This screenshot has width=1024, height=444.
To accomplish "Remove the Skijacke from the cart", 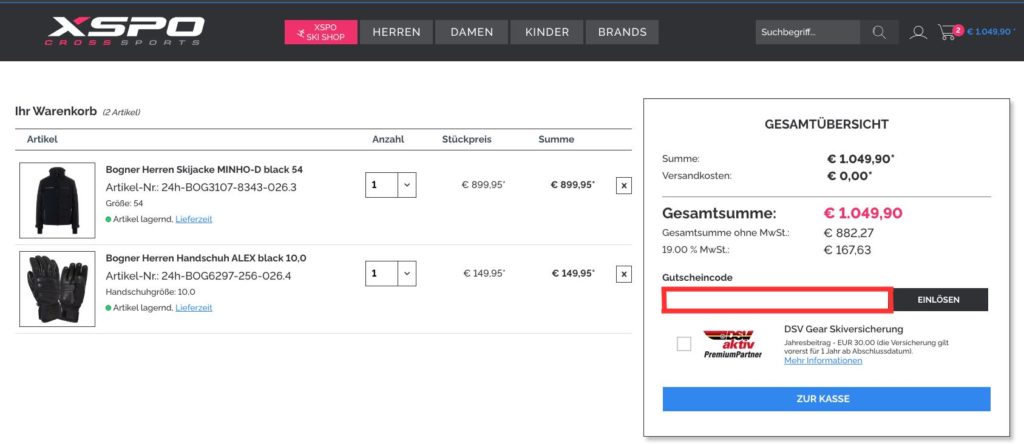I will coord(624,185).
